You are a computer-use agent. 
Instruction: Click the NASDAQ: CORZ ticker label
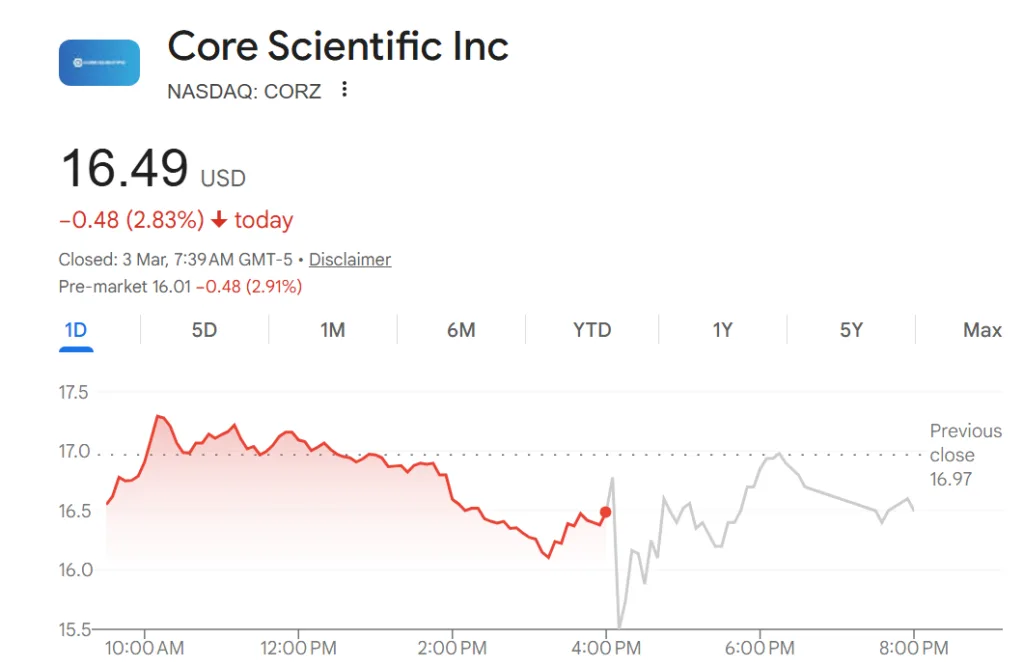coord(244,90)
